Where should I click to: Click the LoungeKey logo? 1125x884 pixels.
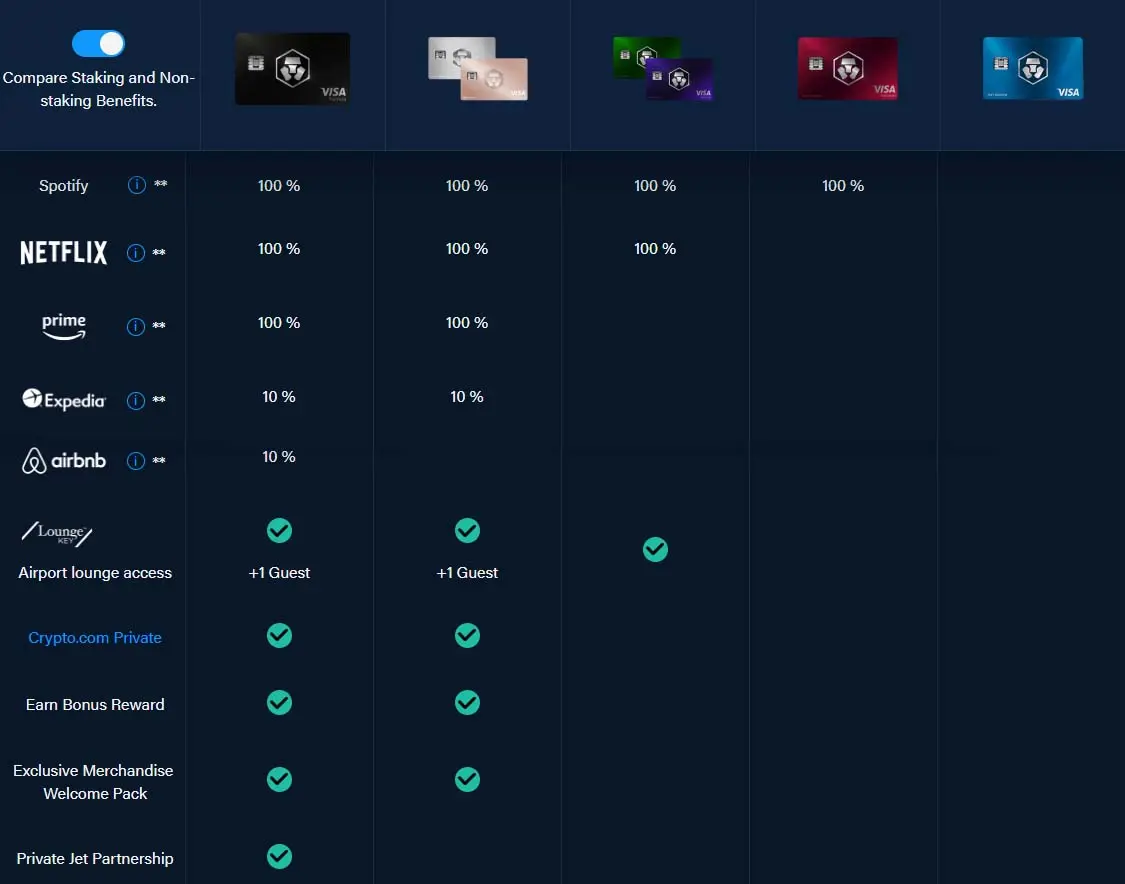[x=57, y=533]
